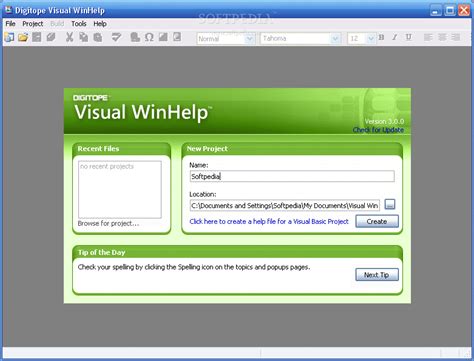Screen dimensions: 474x361
Task: Align text right
Action: [x=456, y=38]
